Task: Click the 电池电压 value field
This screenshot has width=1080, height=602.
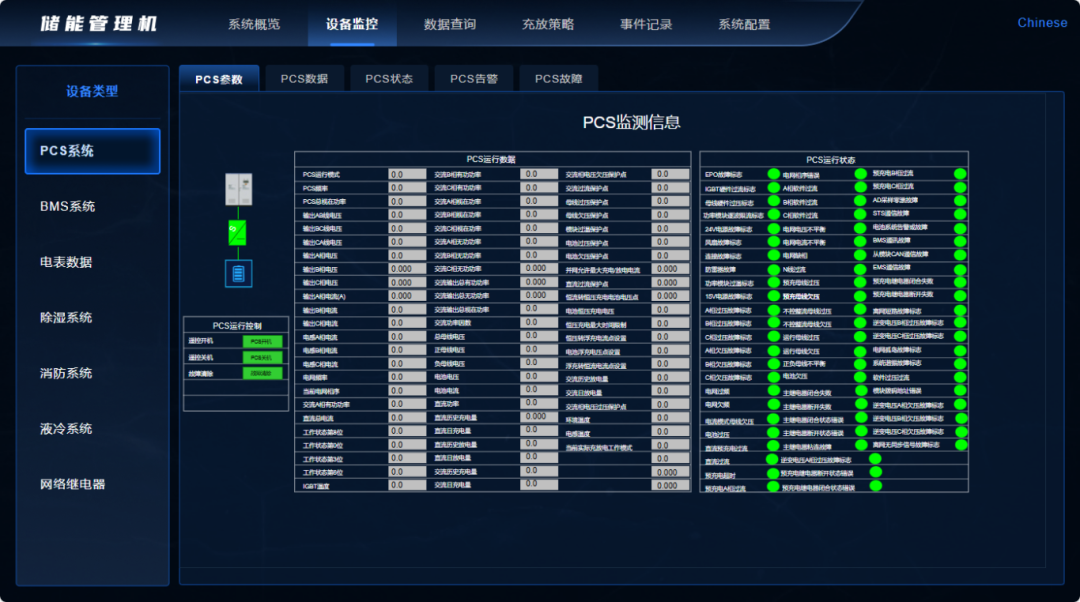Action: pos(539,376)
